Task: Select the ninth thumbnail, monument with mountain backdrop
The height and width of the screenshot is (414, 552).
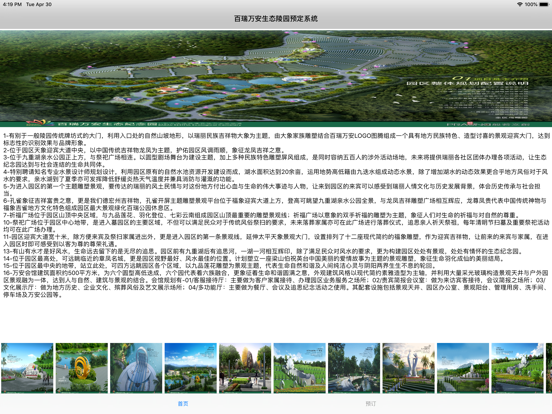Action: pos(463,368)
